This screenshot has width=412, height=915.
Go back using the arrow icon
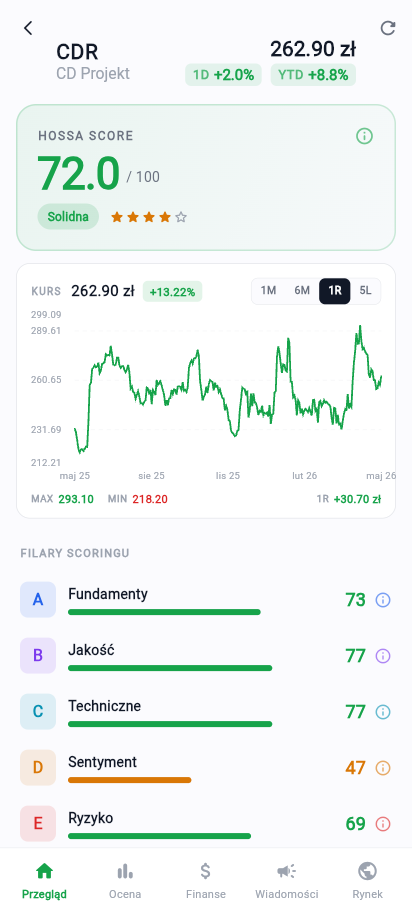[x=28, y=28]
